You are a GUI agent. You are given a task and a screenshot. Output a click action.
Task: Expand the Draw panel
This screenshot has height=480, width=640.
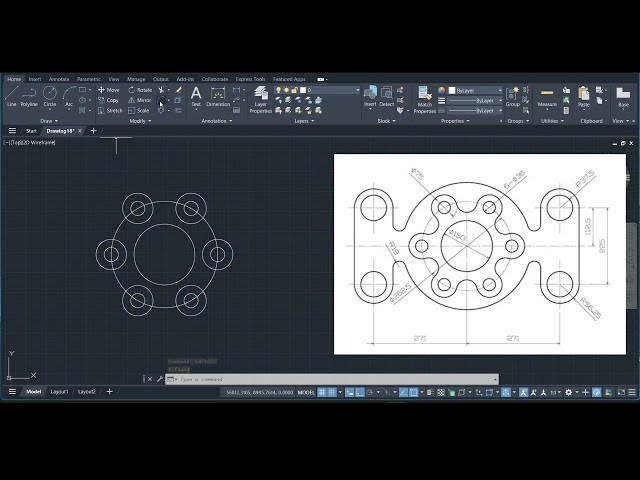[49, 121]
